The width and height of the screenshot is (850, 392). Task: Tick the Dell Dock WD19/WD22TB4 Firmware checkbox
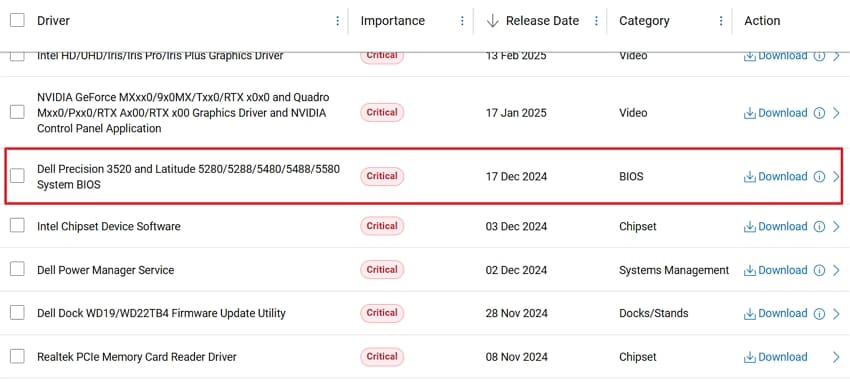click(17, 313)
